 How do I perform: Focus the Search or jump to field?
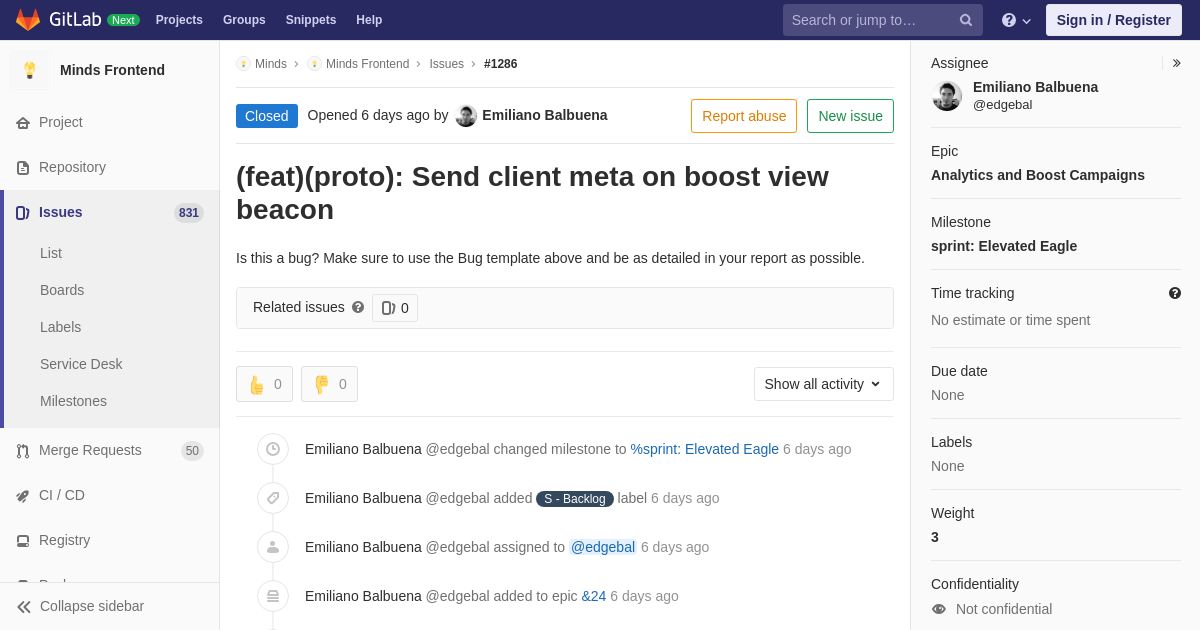coord(883,20)
